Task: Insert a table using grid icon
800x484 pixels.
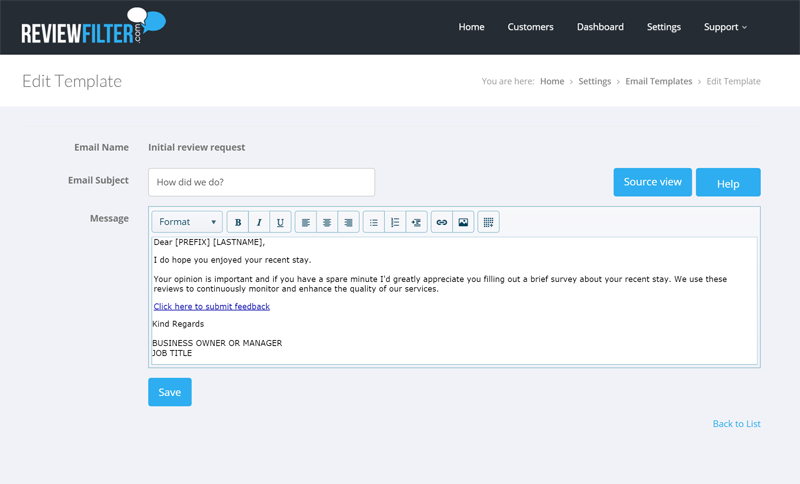Action: [x=488, y=222]
